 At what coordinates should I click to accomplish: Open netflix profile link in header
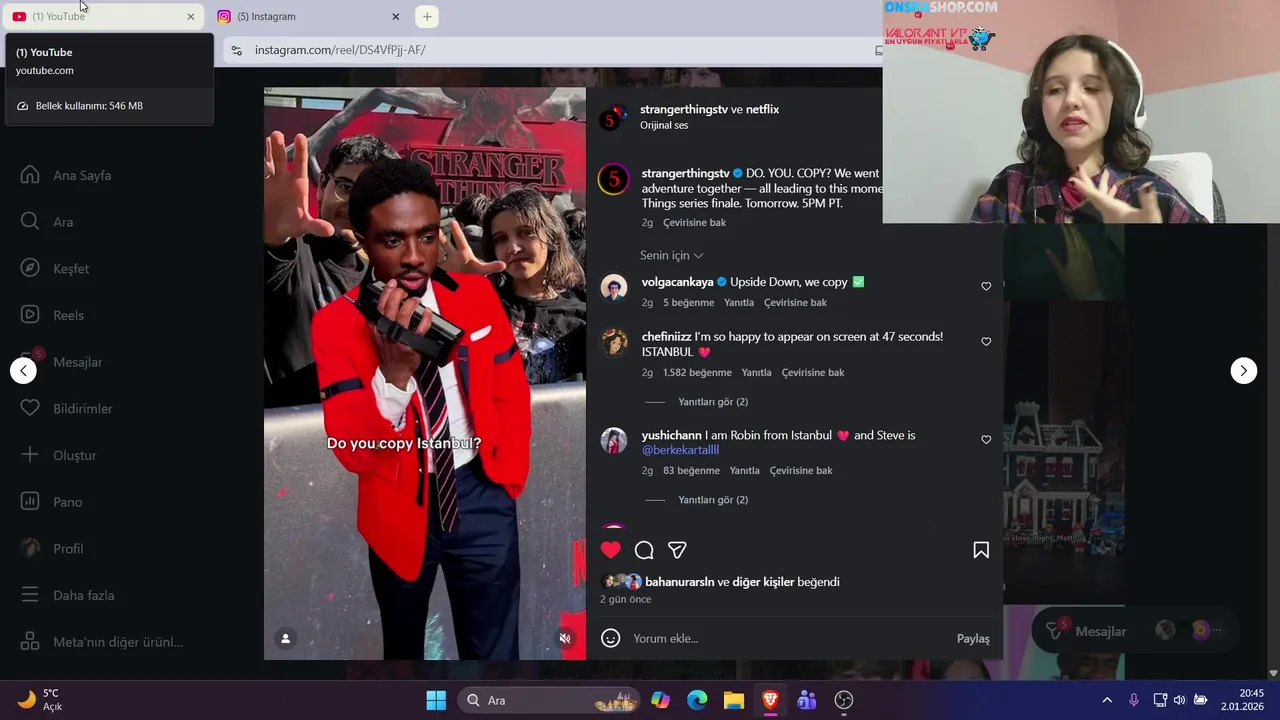762,109
